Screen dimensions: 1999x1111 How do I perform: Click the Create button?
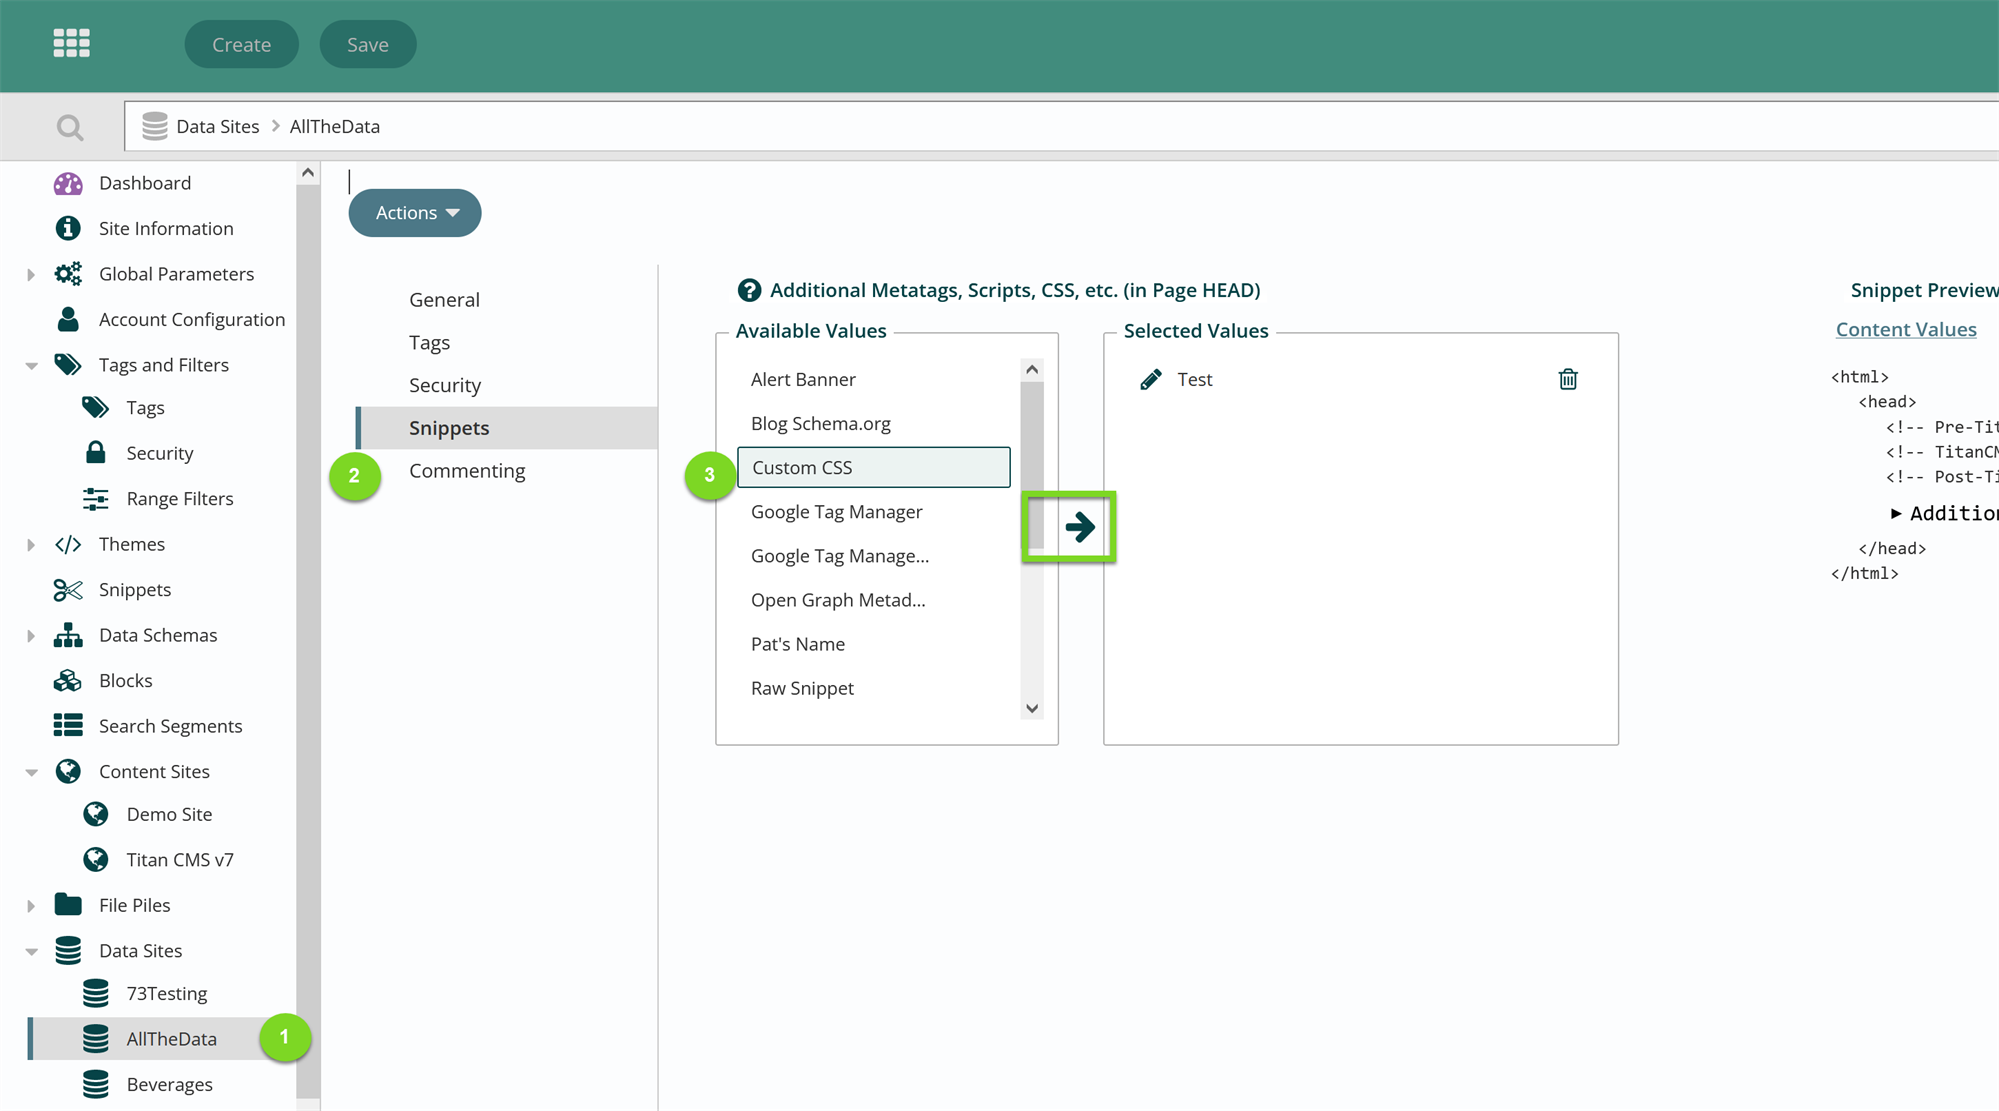click(241, 44)
